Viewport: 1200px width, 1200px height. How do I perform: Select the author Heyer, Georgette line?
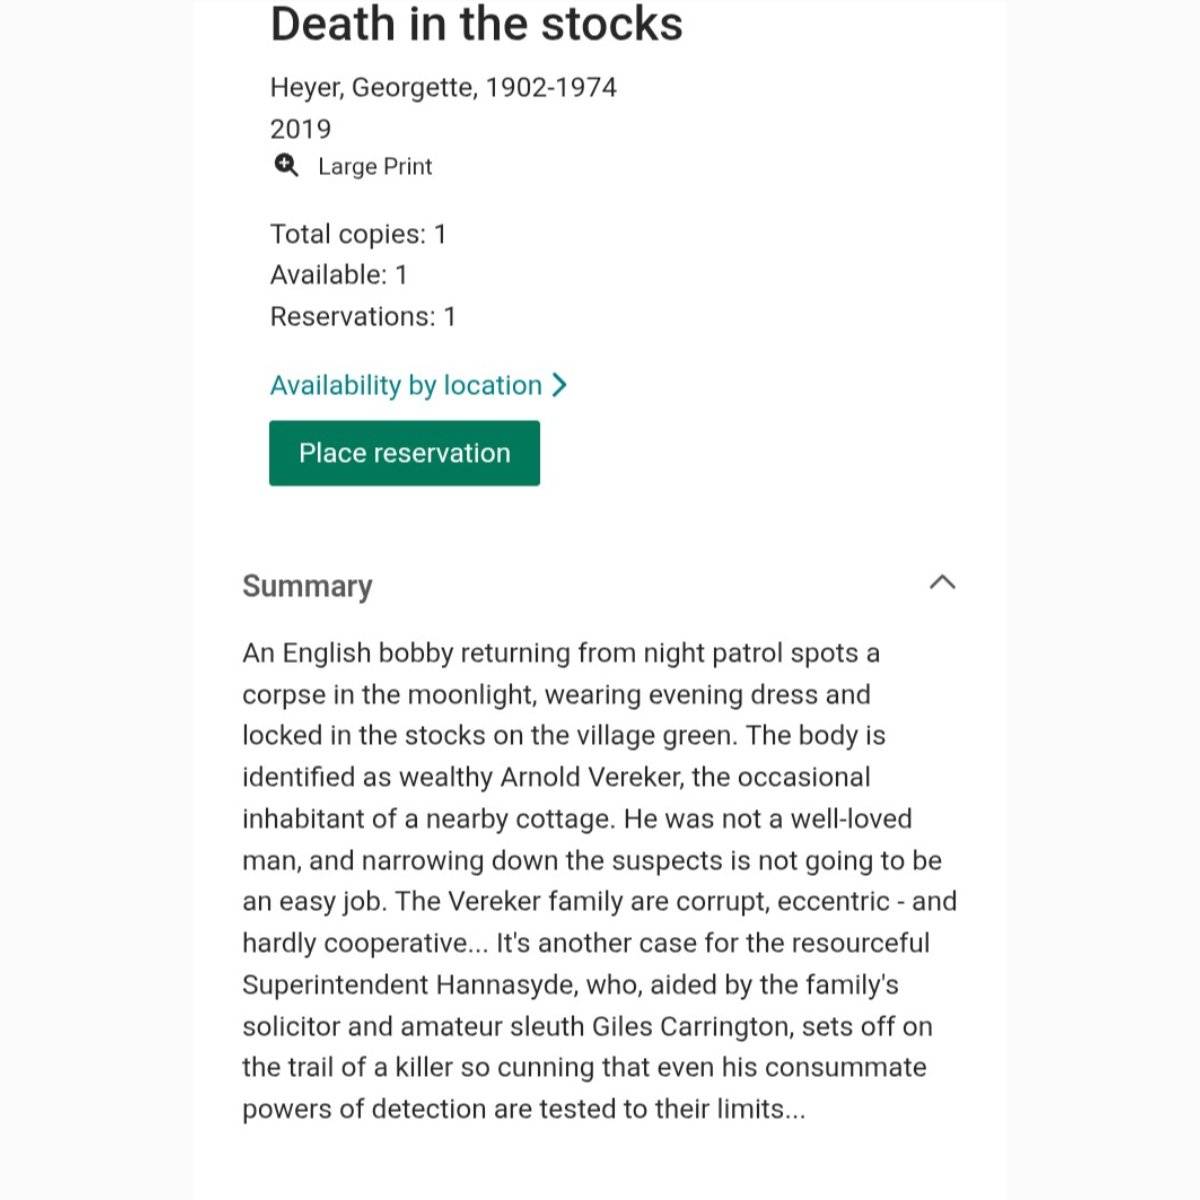coord(443,87)
